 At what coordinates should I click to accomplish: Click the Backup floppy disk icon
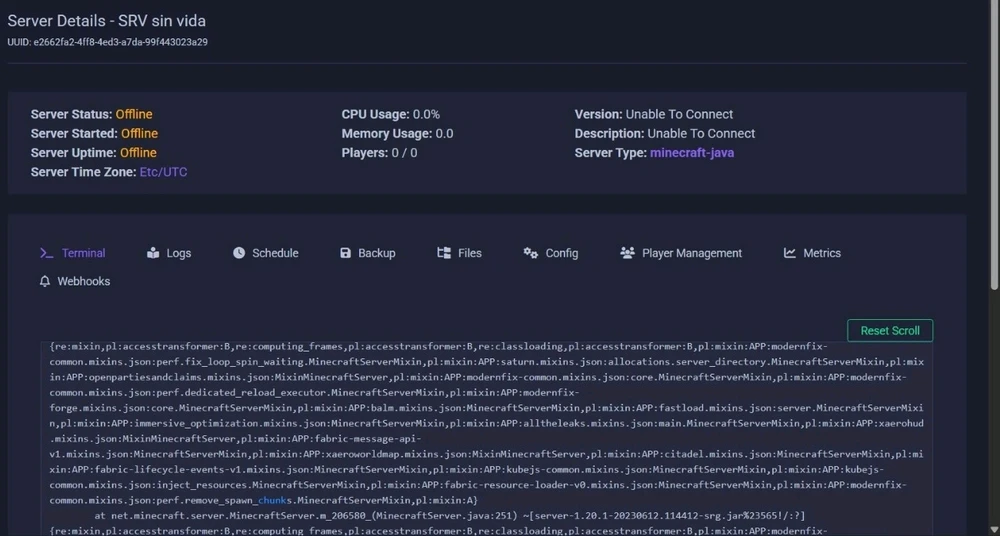click(x=345, y=253)
